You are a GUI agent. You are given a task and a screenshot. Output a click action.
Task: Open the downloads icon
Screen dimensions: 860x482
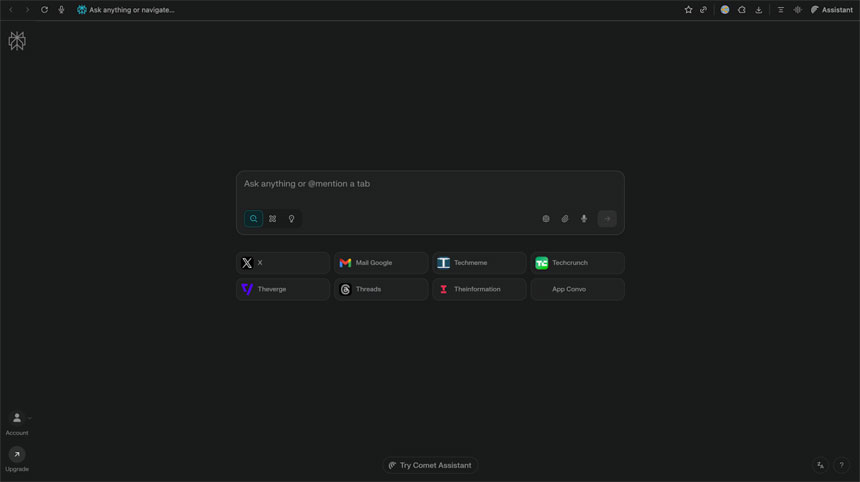pyautogui.click(x=759, y=10)
